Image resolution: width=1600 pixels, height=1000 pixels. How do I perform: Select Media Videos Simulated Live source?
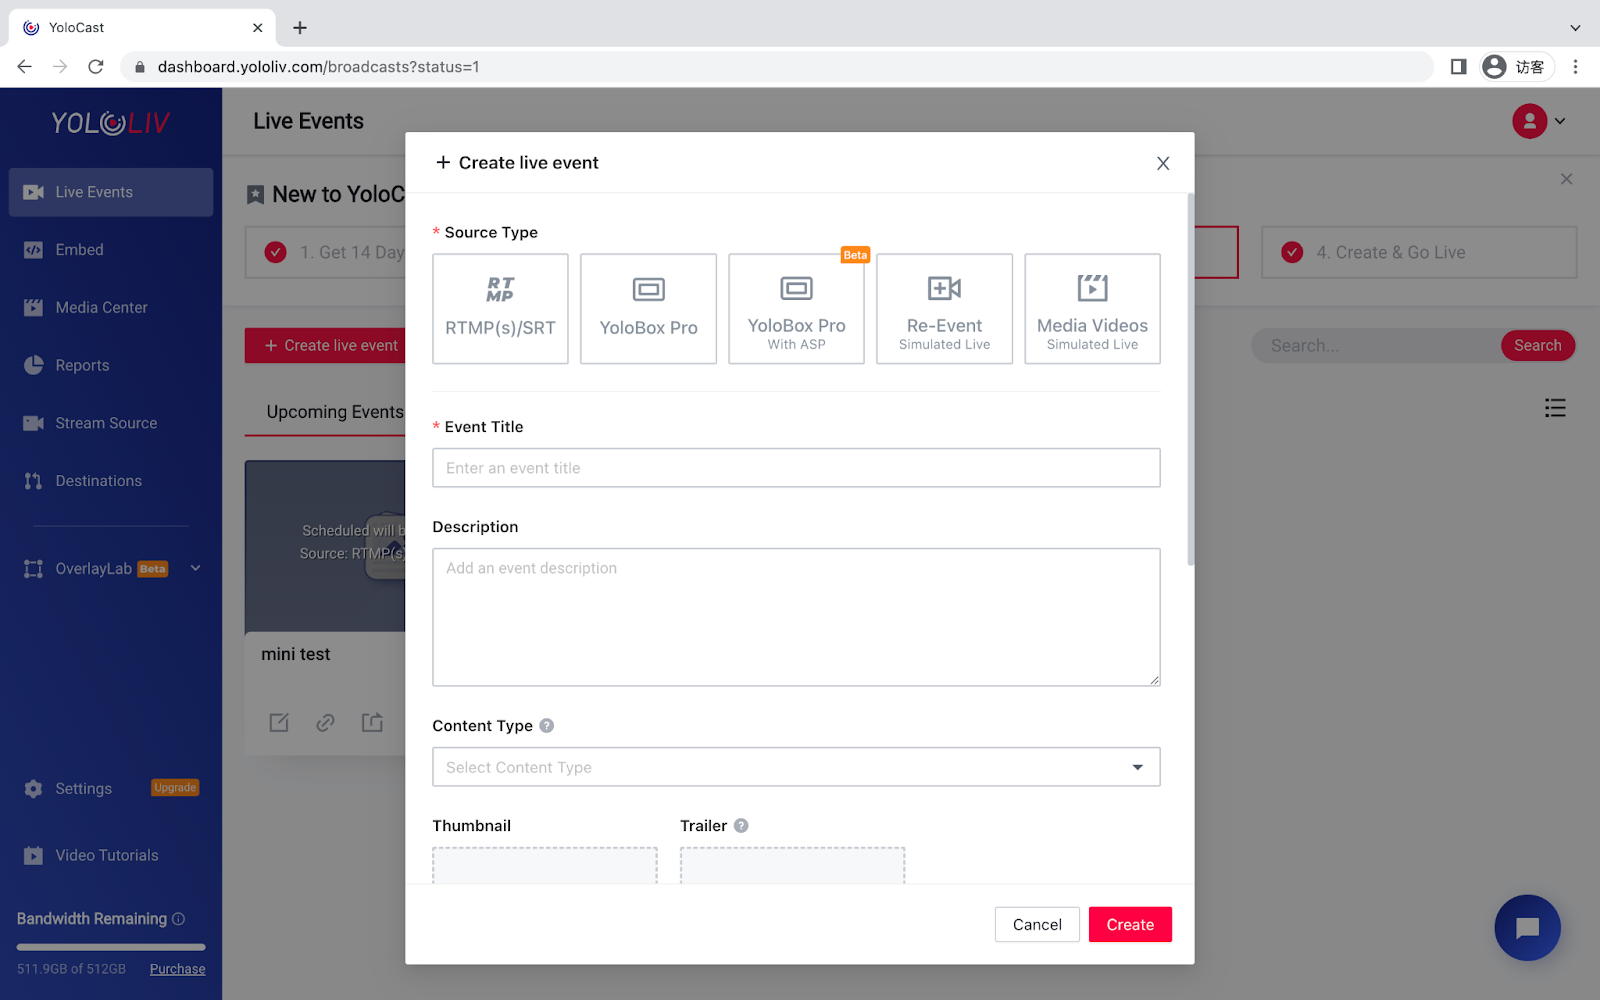coord(1092,309)
